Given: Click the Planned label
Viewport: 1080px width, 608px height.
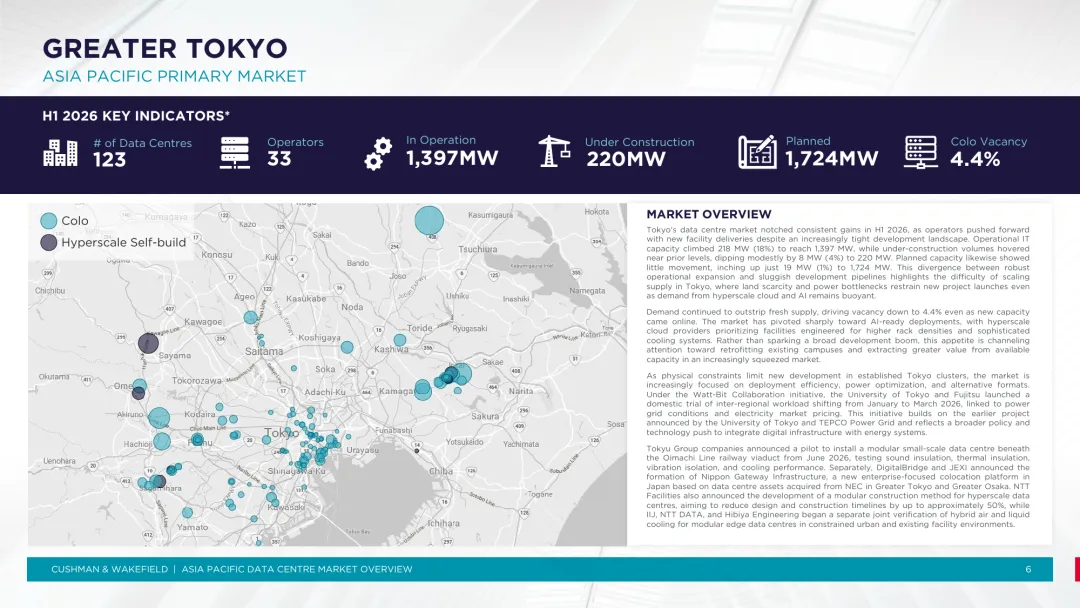Looking at the screenshot, I should (808, 141).
